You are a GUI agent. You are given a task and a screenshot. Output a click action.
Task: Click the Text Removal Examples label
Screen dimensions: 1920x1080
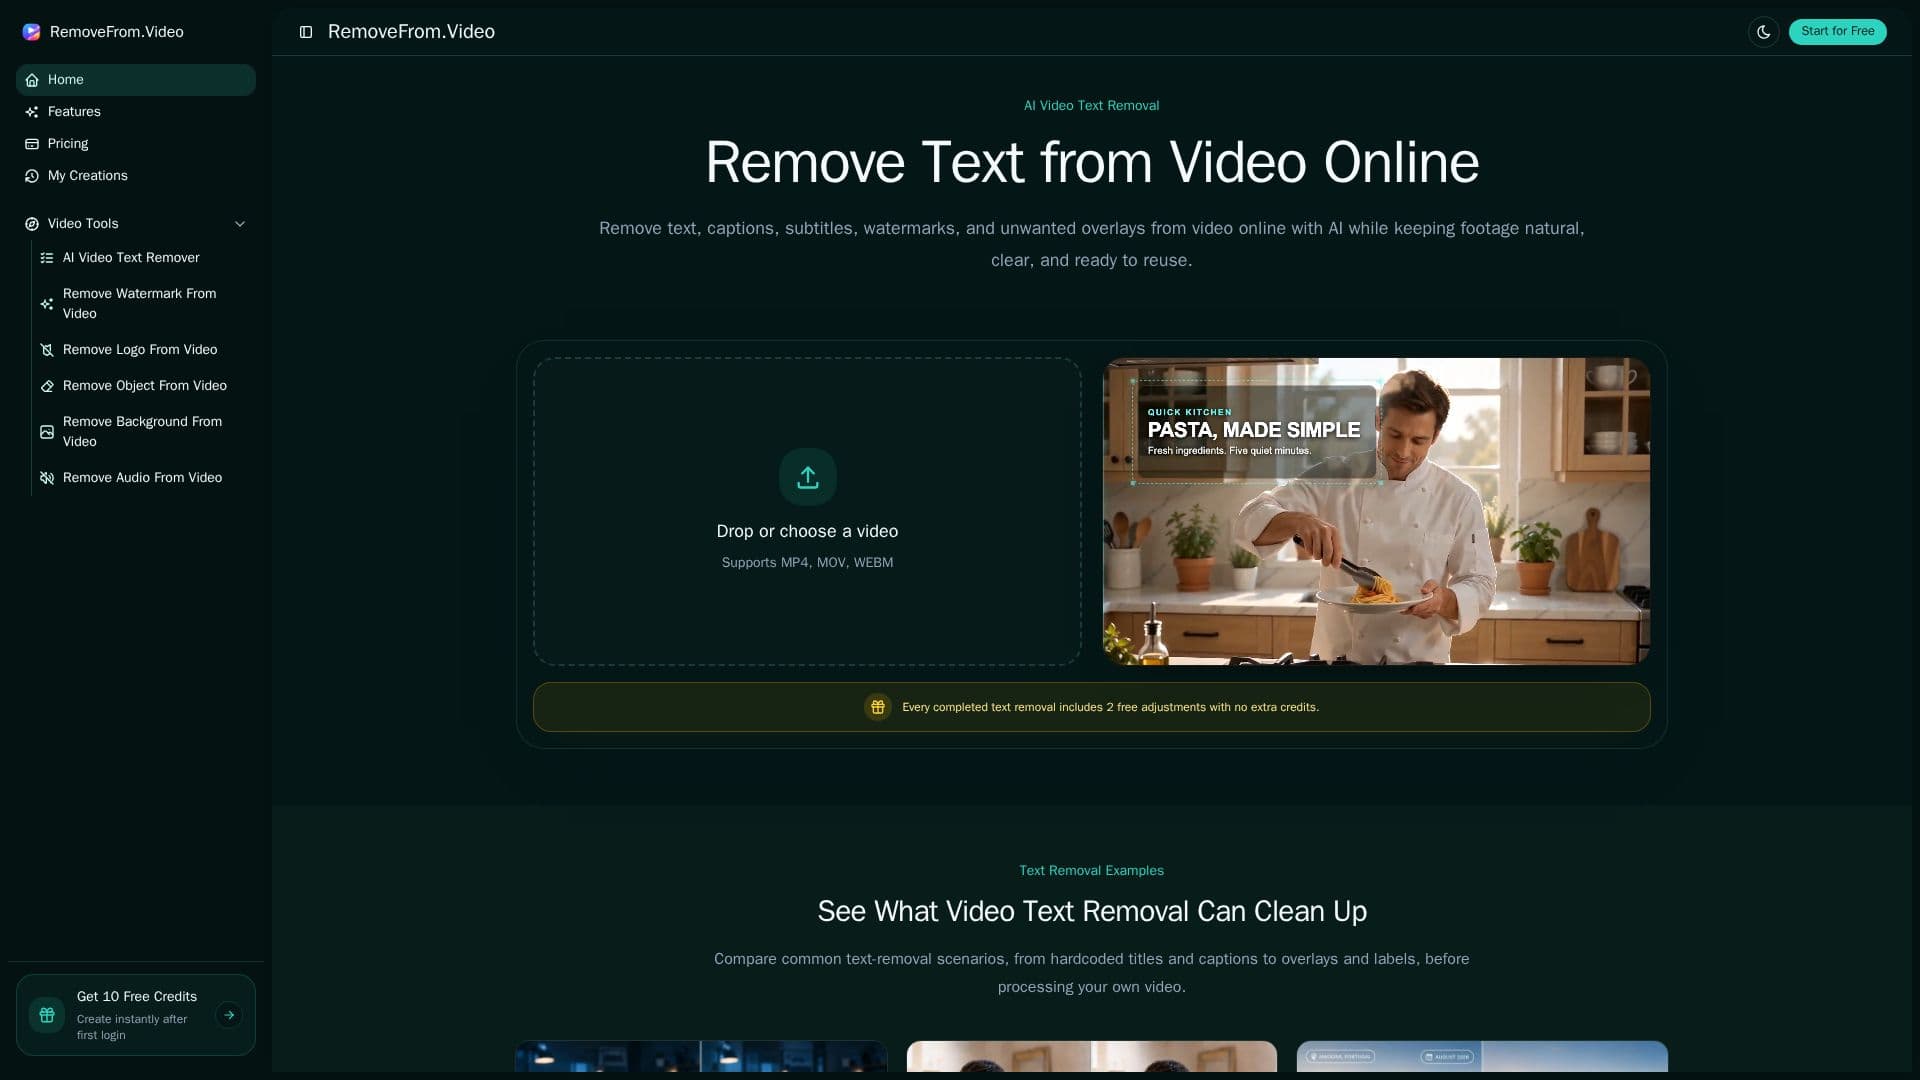(x=1091, y=871)
